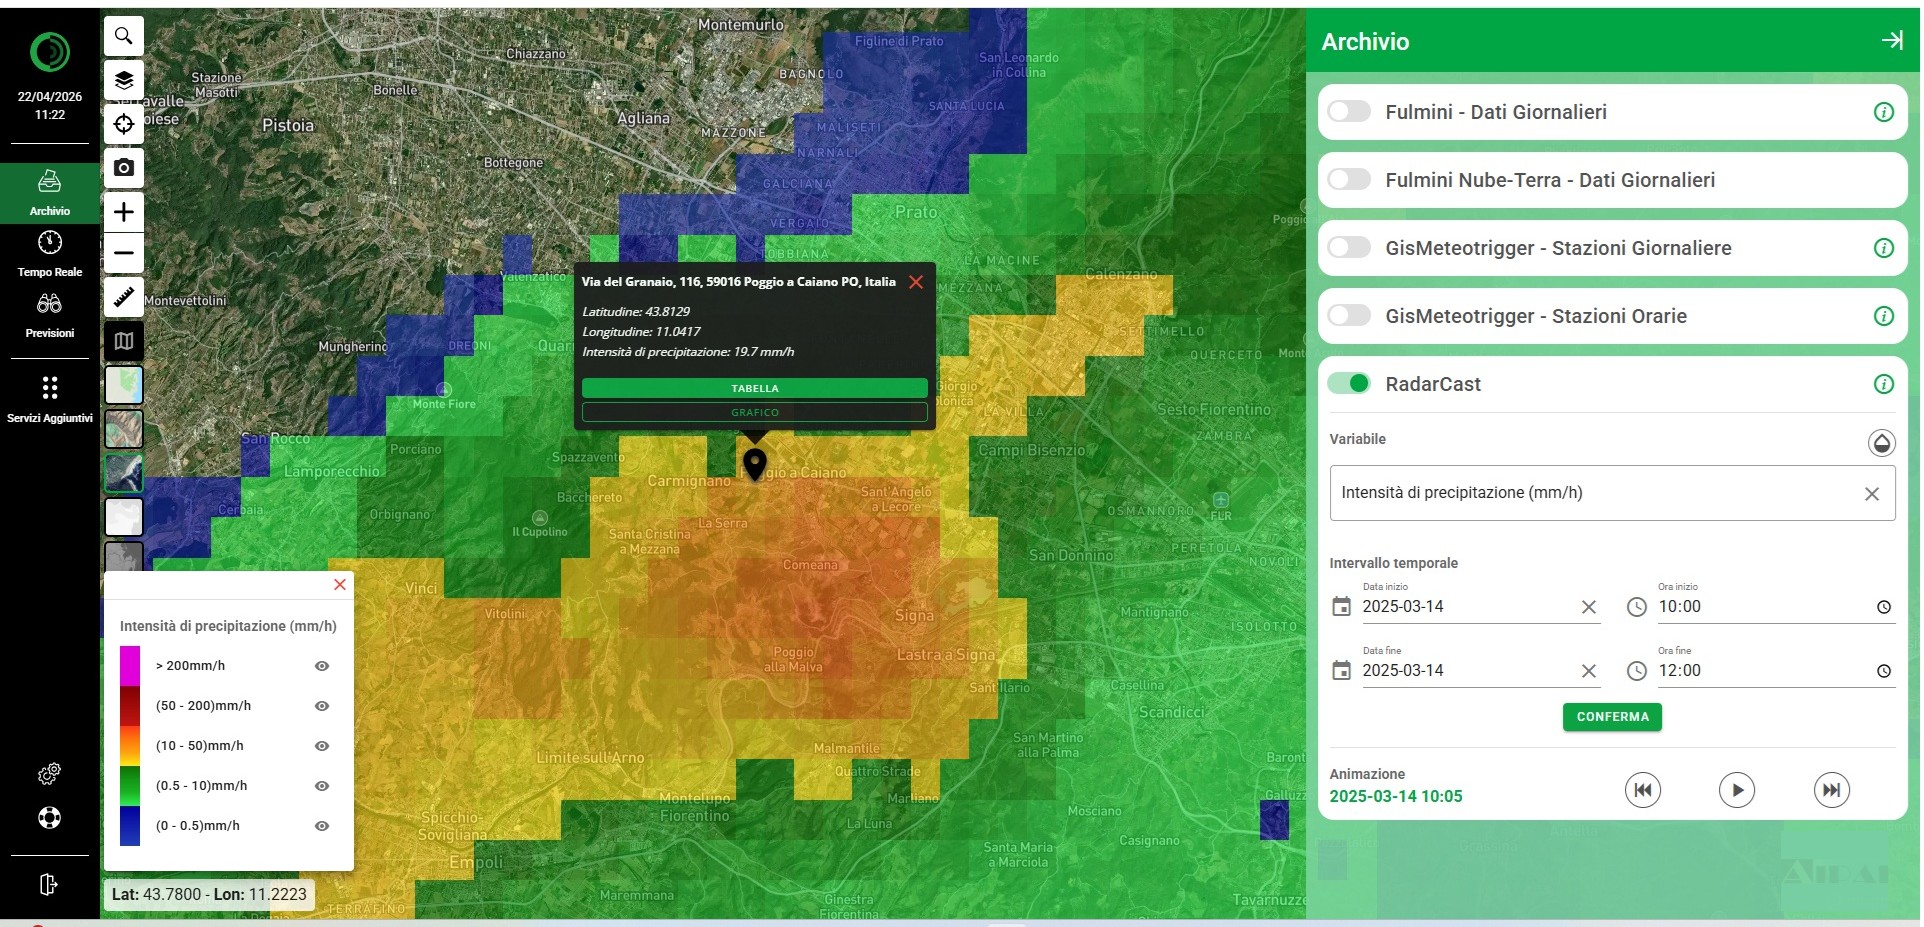Image resolution: width=1924 pixels, height=927 pixels.
Task: Hide the (10 - 50)mm/h legend class
Action: 322,746
